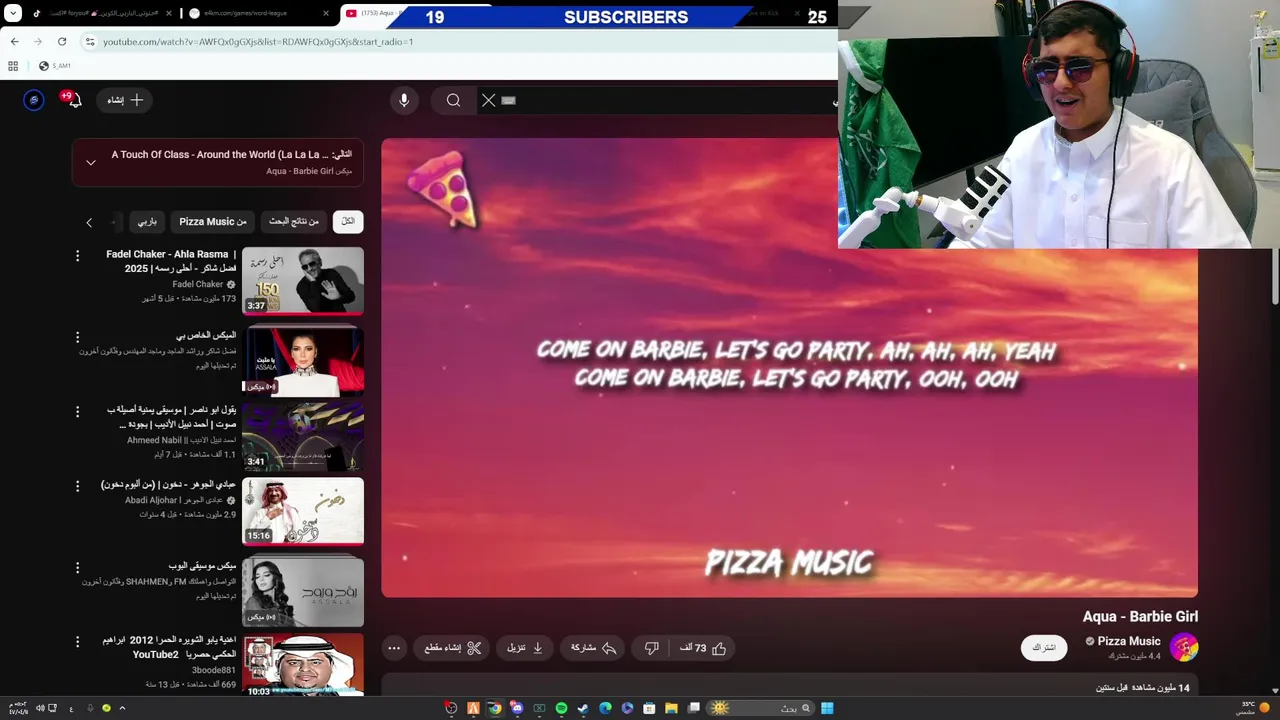The height and width of the screenshot is (720, 1280).
Task: Open the Pizza Music channel name link
Action: click(1129, 641)
